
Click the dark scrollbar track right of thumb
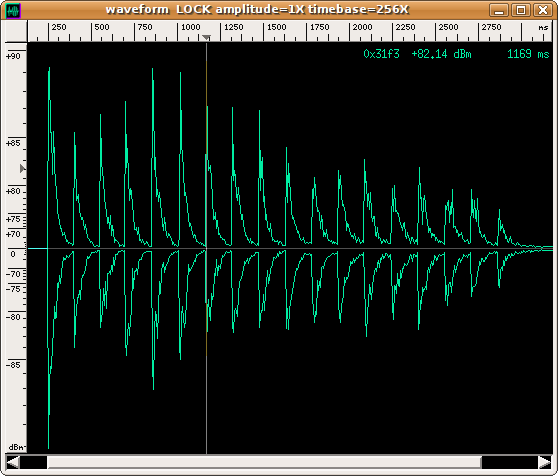click(510, 462)
